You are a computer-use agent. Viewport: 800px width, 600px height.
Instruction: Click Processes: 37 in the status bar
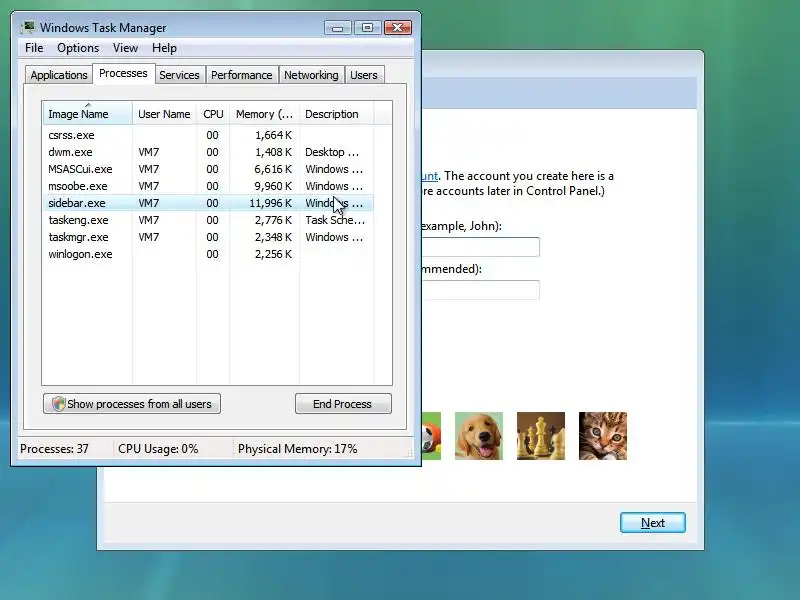54,449
